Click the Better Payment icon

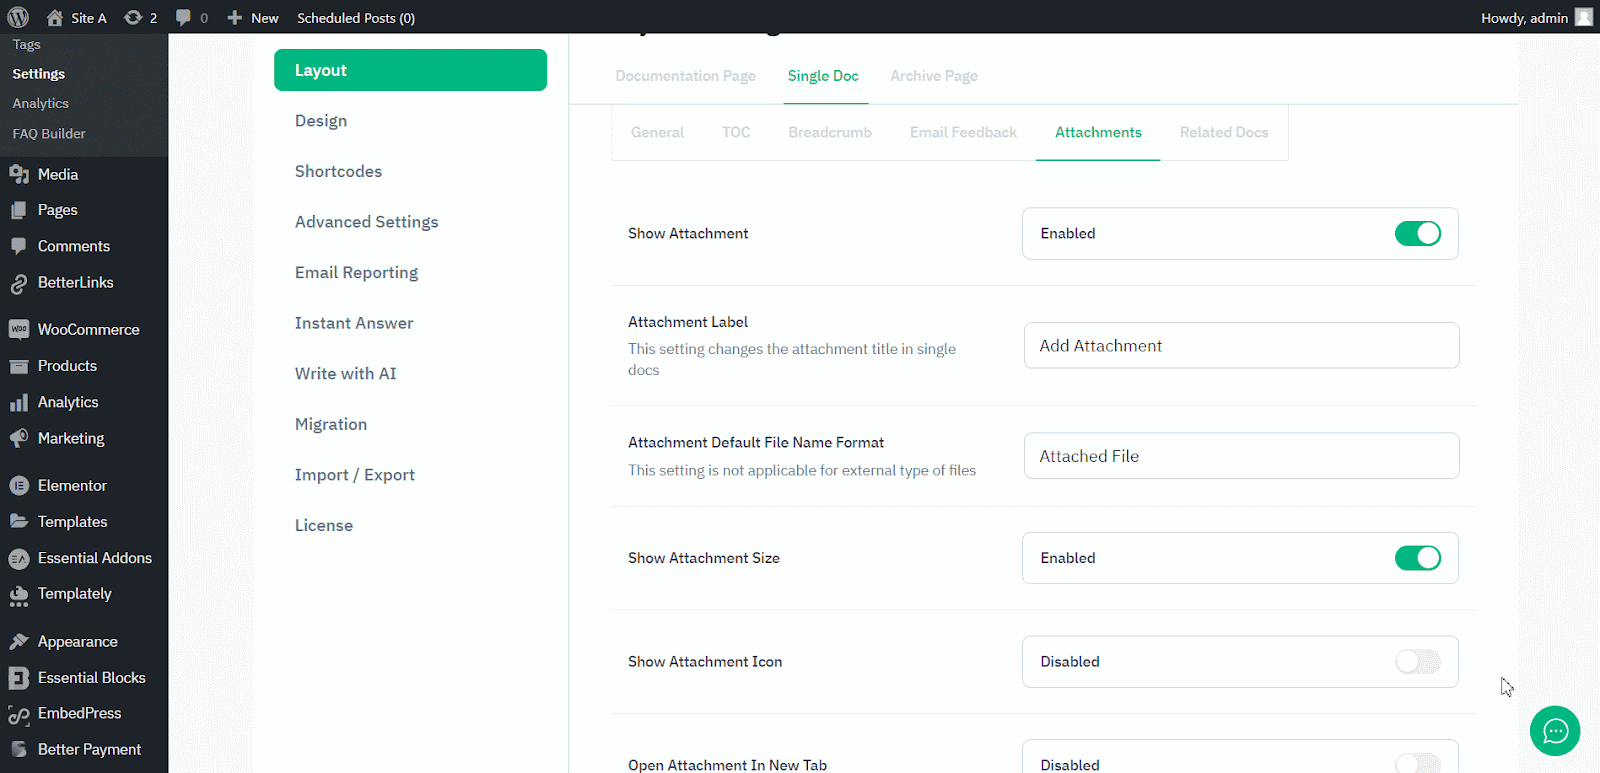(x=19, y=749)
